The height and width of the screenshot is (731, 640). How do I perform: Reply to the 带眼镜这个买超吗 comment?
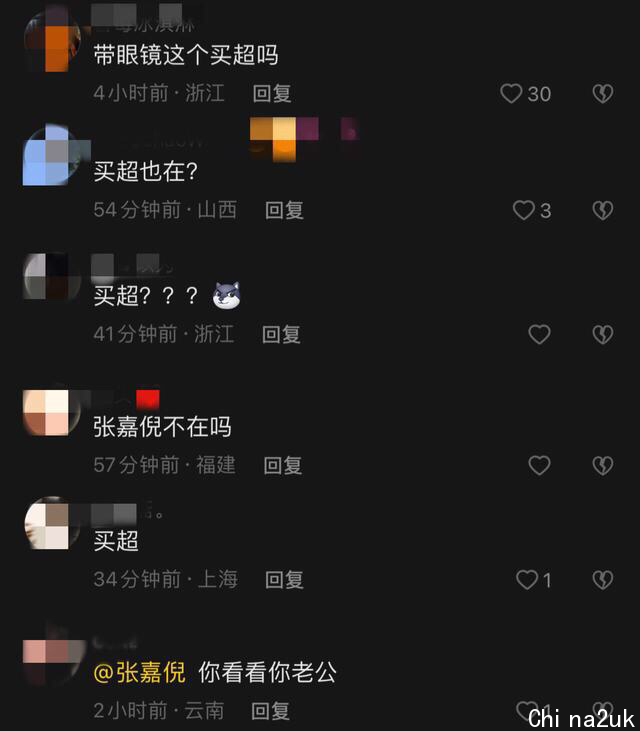pos(272,93)
